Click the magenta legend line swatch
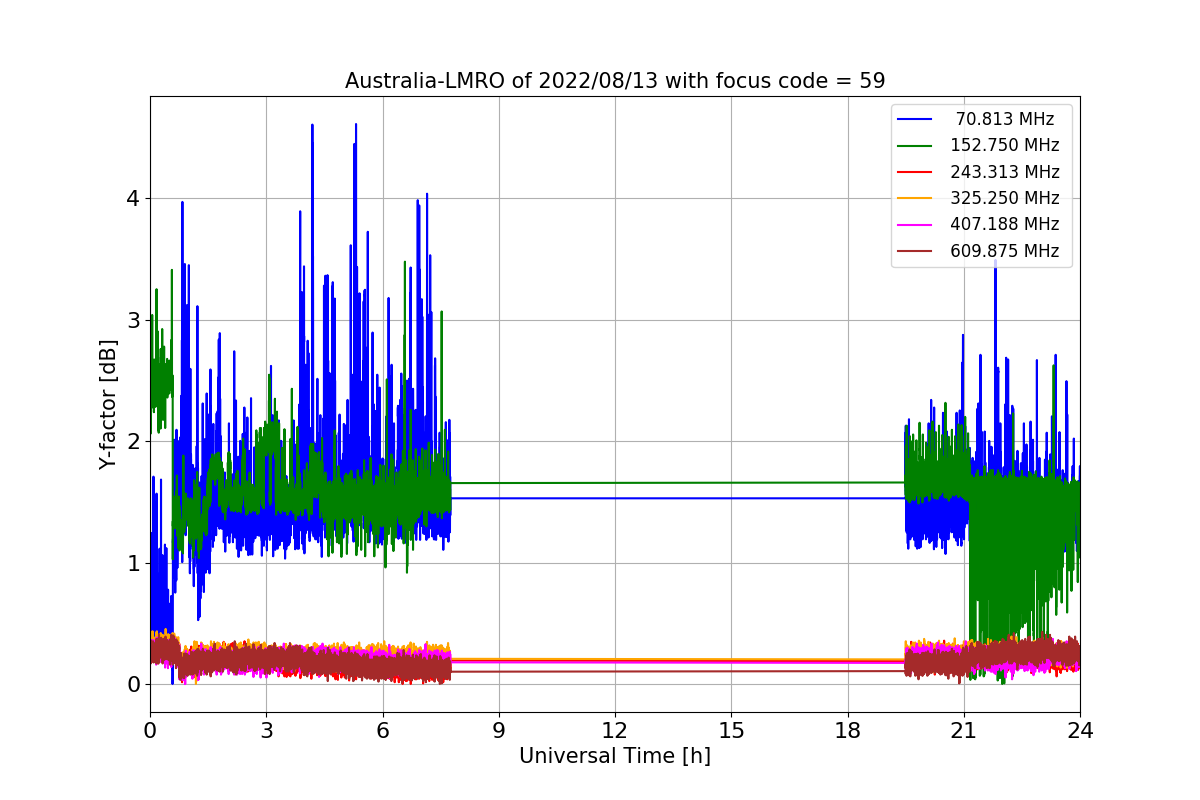This screenshot has height=800, width=1200. pyautogui.click(x=915, y=224)
